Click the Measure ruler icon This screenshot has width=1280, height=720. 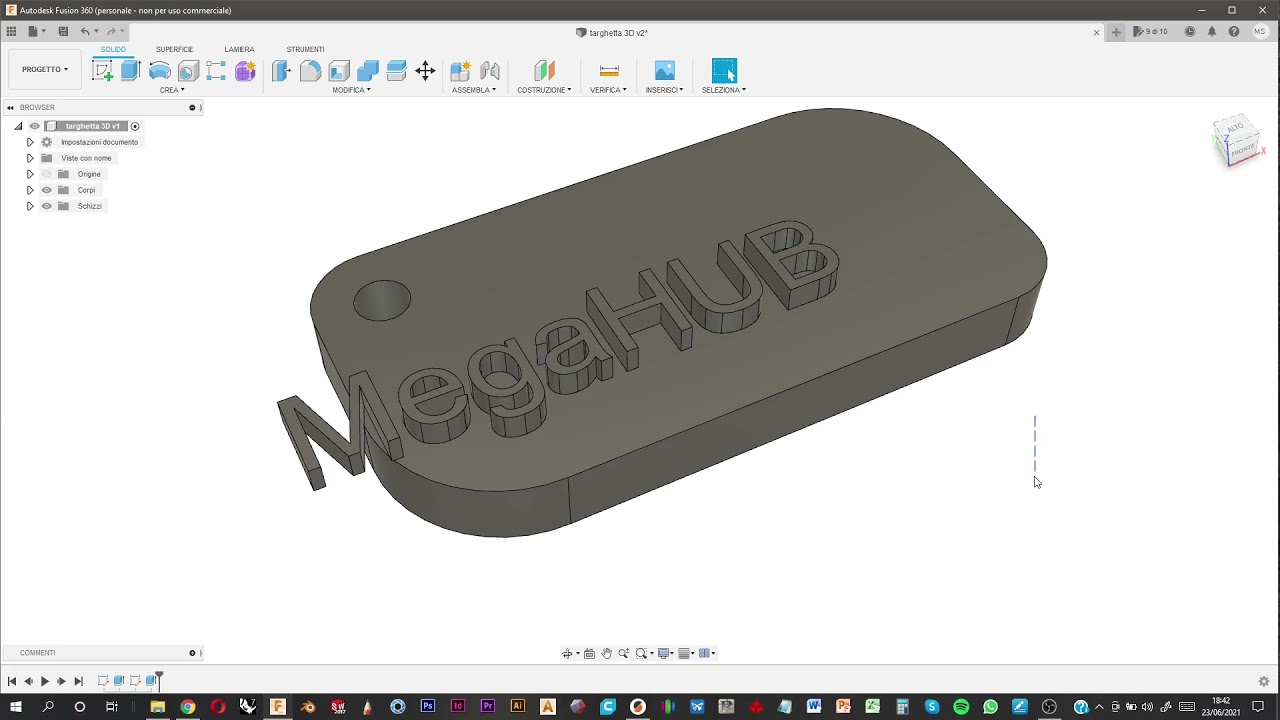click(x=609, y=70)
